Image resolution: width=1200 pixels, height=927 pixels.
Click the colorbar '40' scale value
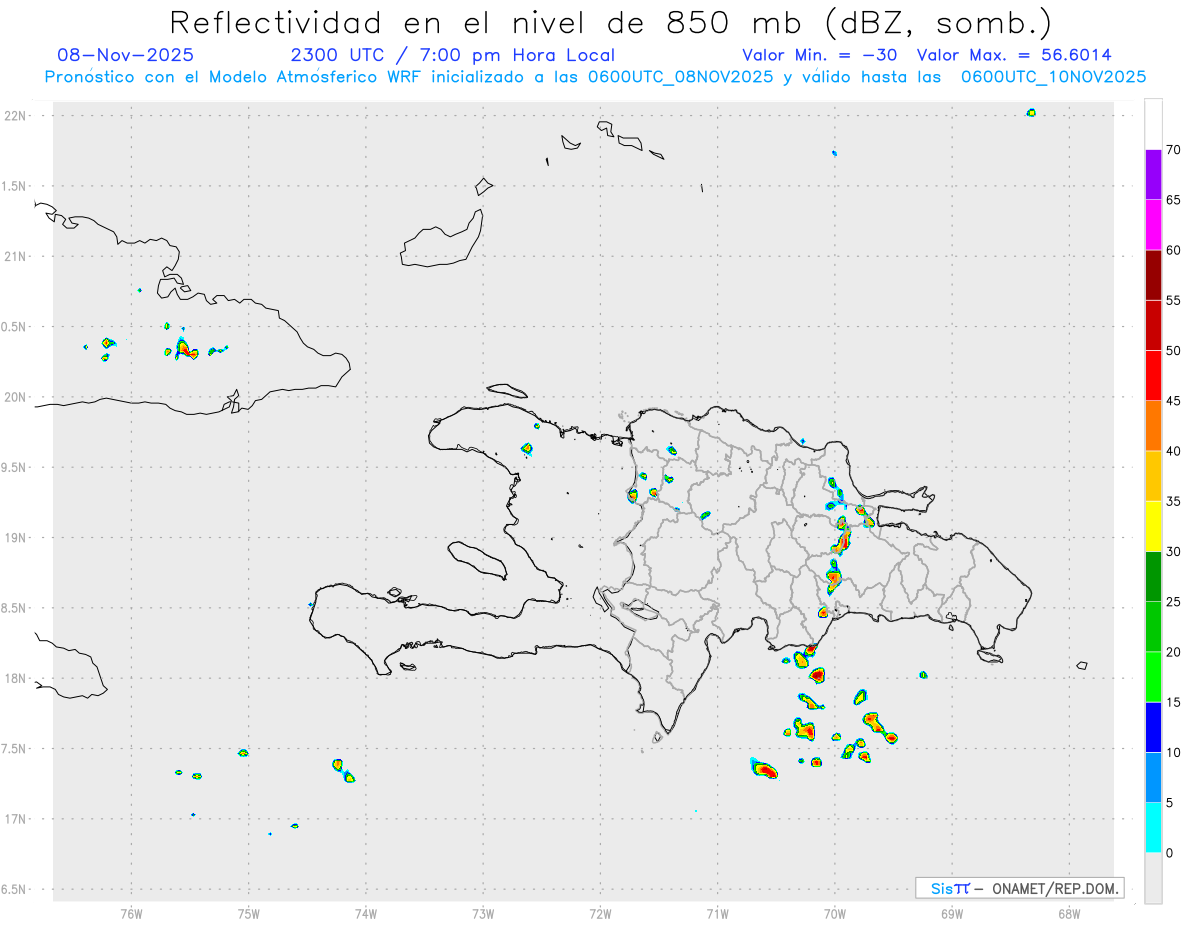pyautogui.click(x=1173, y=451)
